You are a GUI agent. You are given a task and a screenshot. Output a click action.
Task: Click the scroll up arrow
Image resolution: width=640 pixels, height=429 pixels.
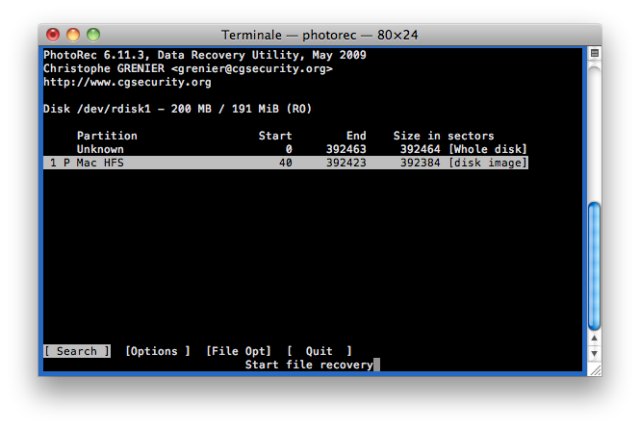[x=594, y=338]
